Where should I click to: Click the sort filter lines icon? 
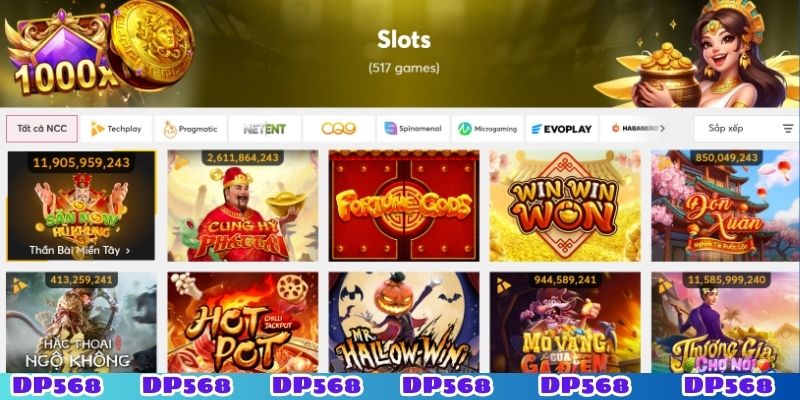(788, 129)
